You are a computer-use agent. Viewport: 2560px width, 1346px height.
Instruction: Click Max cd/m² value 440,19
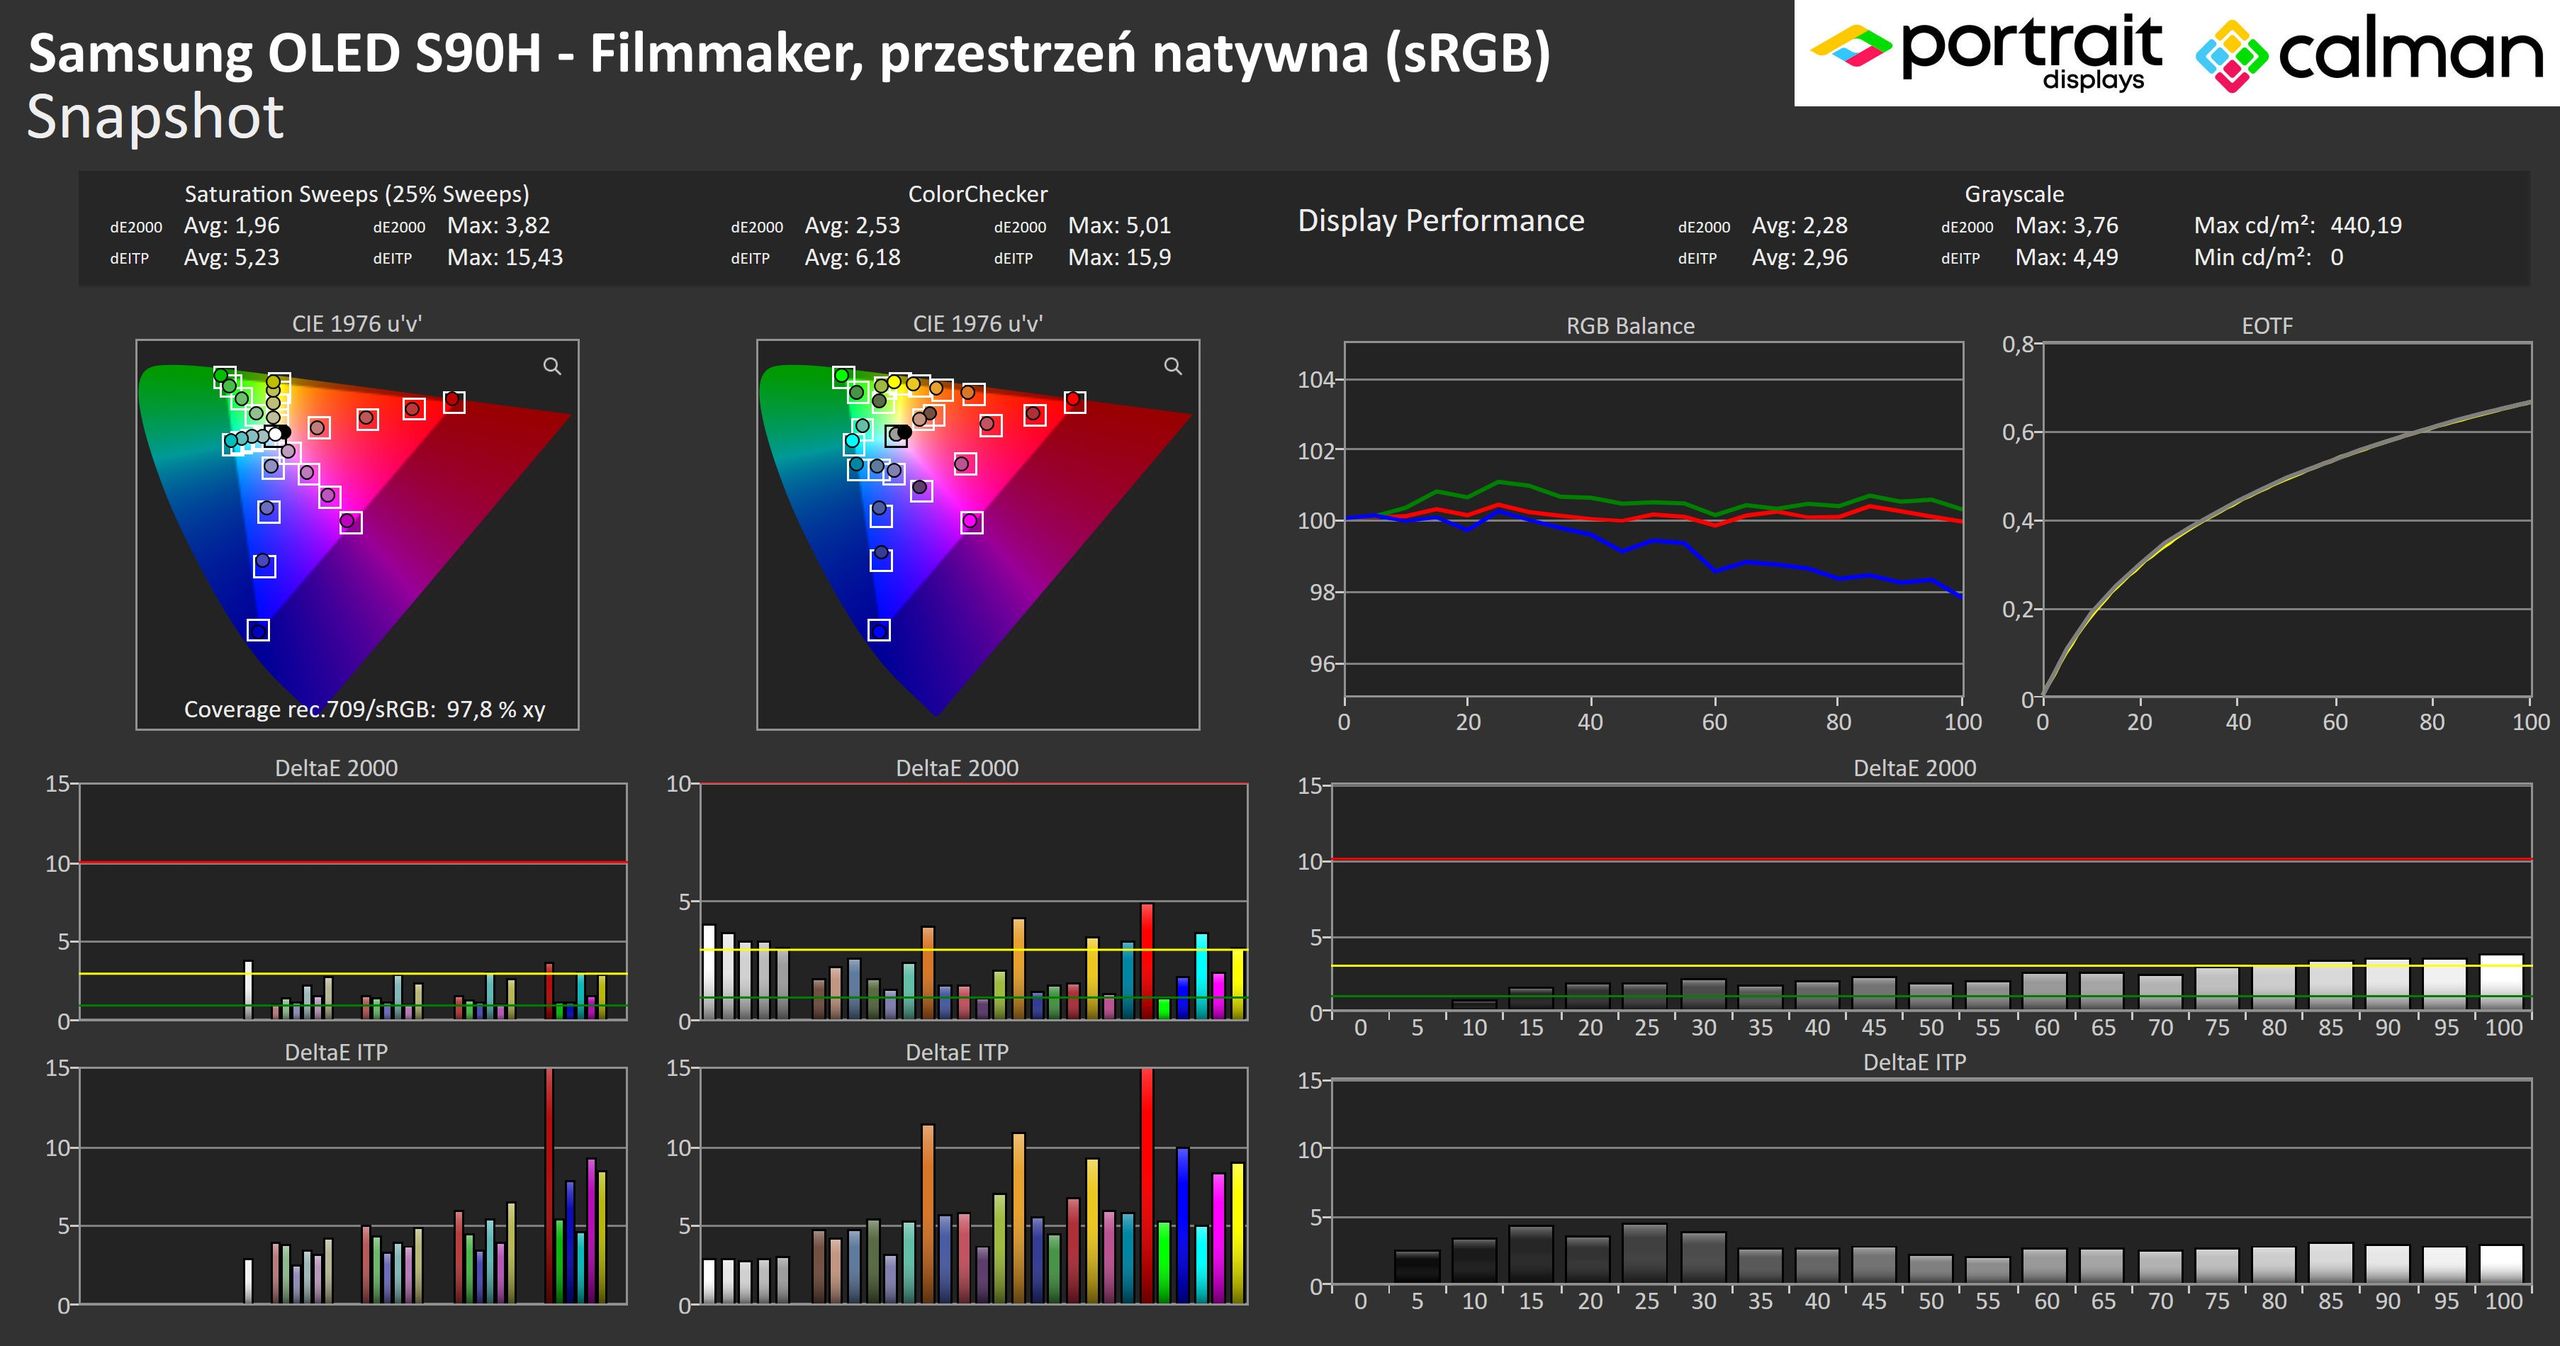2366,226
